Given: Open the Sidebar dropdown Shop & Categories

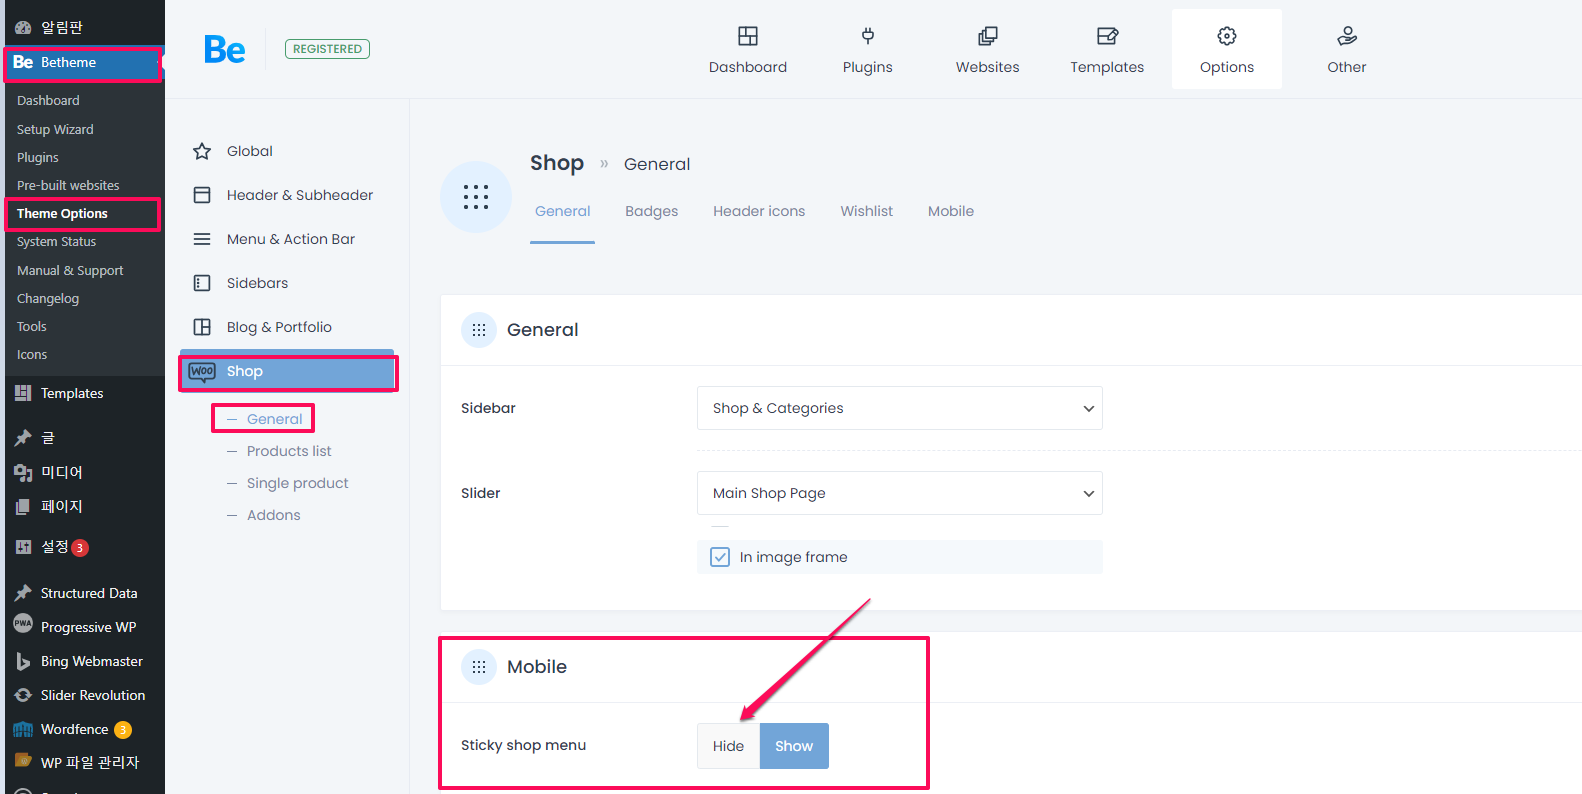Looking at the screenshot, I should (899, 408).
